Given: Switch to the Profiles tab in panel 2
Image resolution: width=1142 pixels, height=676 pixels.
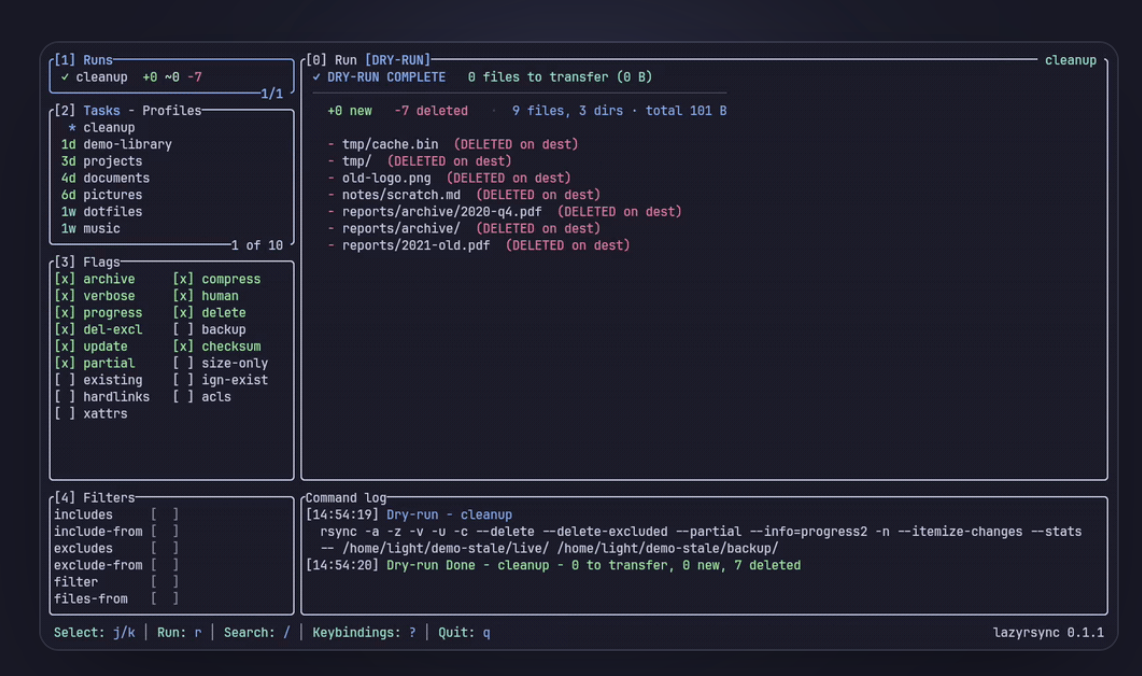Looking at the screenshot, I should (x=172, y=111).
